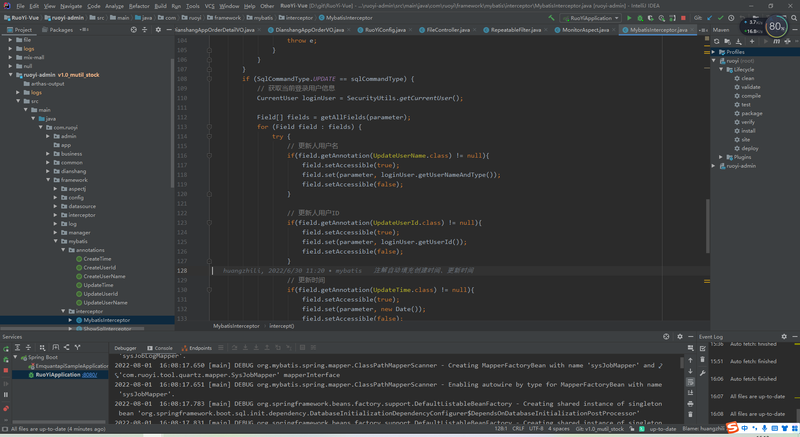
Task: Expand the Maven Profiles node
Action: pos(714,52)
